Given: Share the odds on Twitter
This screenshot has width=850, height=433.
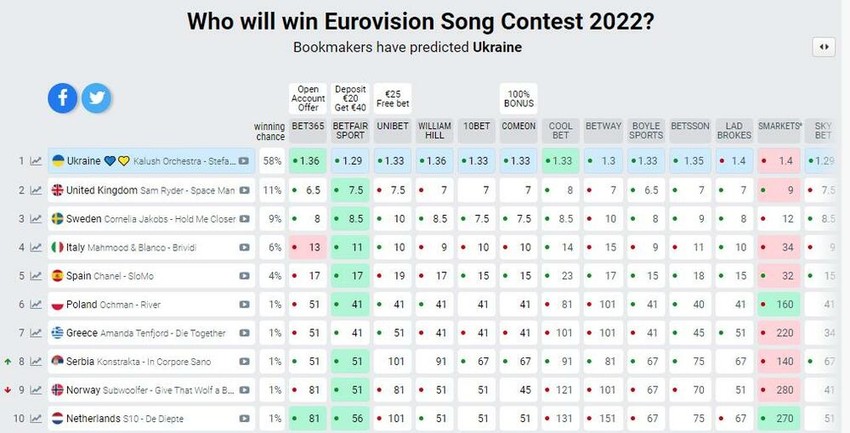Looking at the screenshot, I should tap(96, 97).
